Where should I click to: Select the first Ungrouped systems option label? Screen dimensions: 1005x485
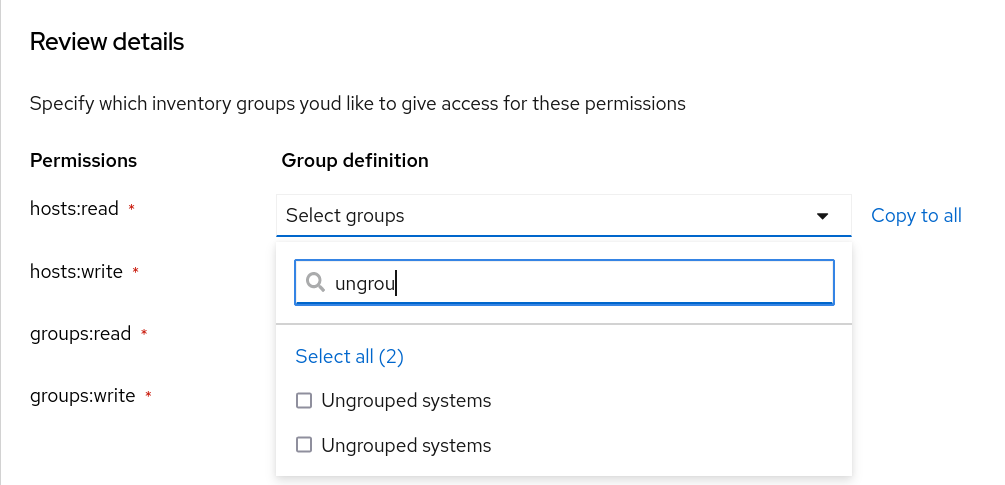[x=406, y=401]
